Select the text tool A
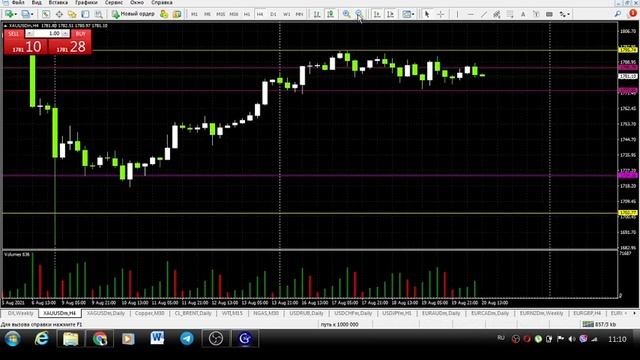This screenshot has width=640, height=360. click(x=523, y=14)
